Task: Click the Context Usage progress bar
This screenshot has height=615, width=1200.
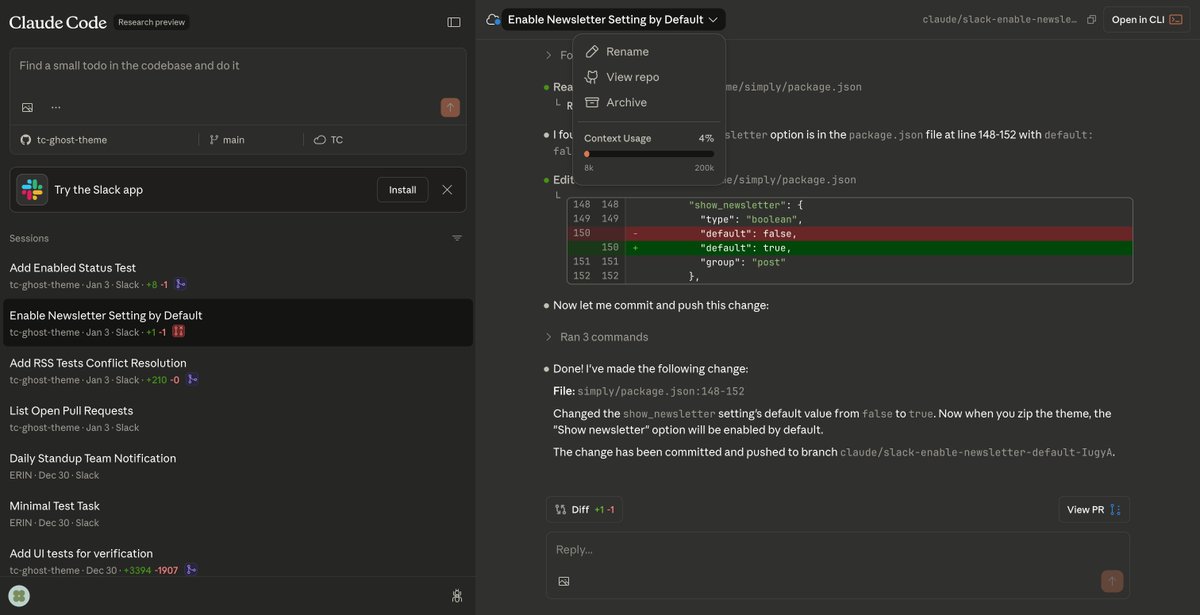Action: [x=648, y=153]
